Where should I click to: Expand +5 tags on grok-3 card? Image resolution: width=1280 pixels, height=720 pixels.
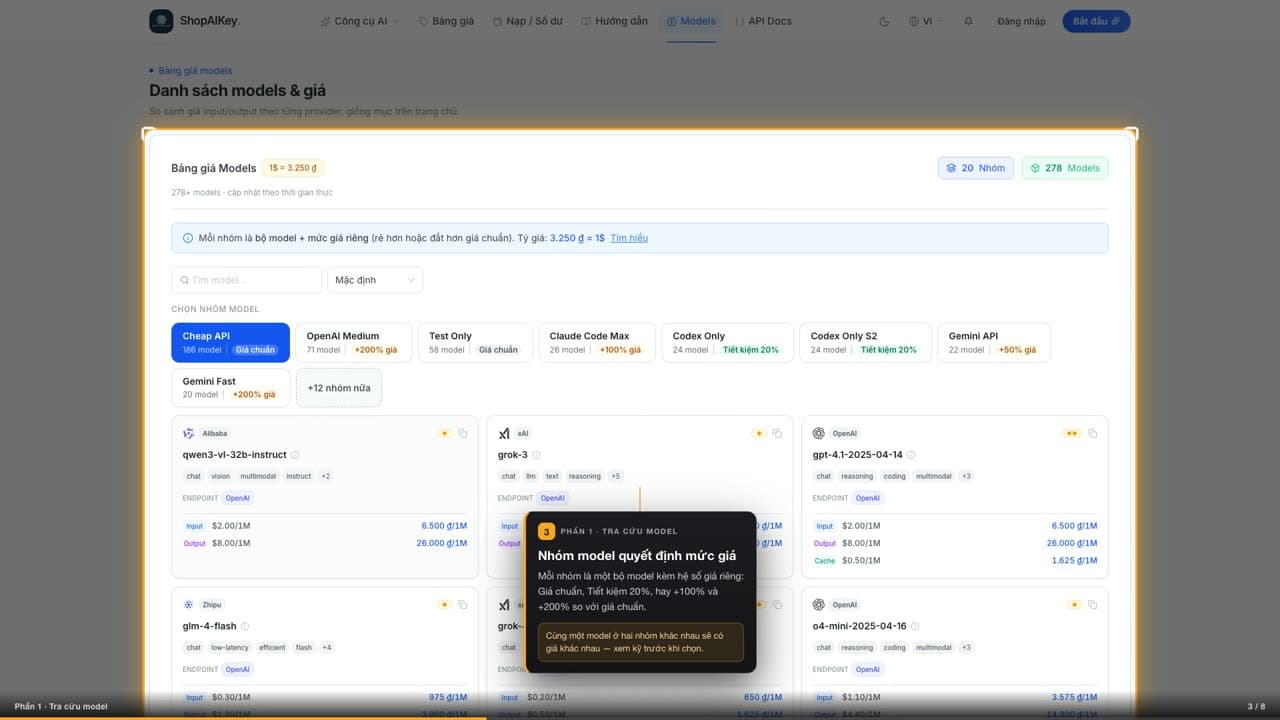coord(615,476)
